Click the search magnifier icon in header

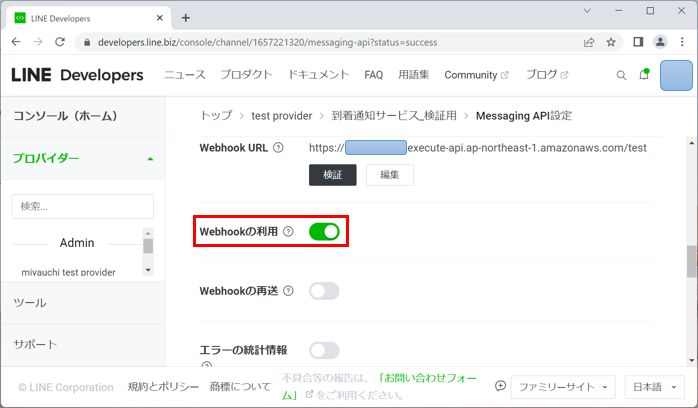point(621,75)
